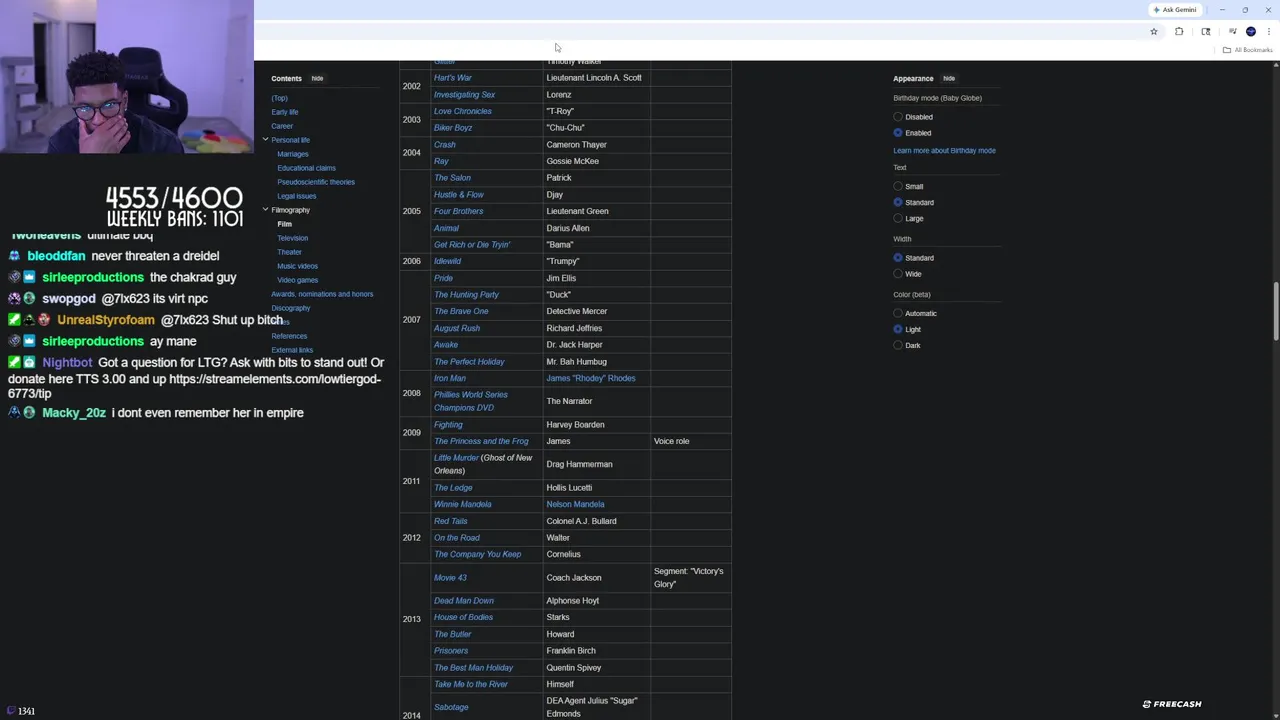Open Legal issues subsection
This screenshot has width=1280, height=720.
coord(296,196)
